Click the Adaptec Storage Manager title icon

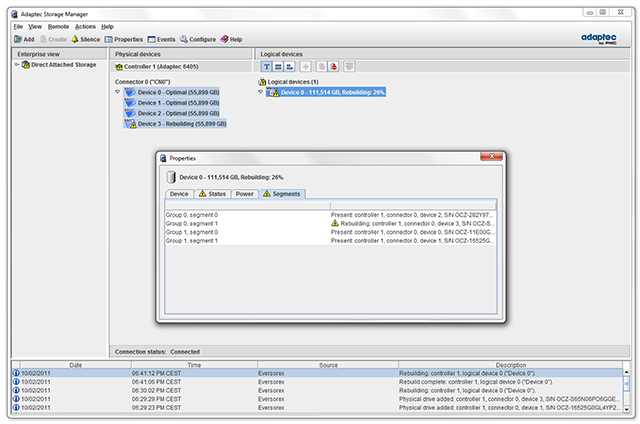(x=15, y=14)
